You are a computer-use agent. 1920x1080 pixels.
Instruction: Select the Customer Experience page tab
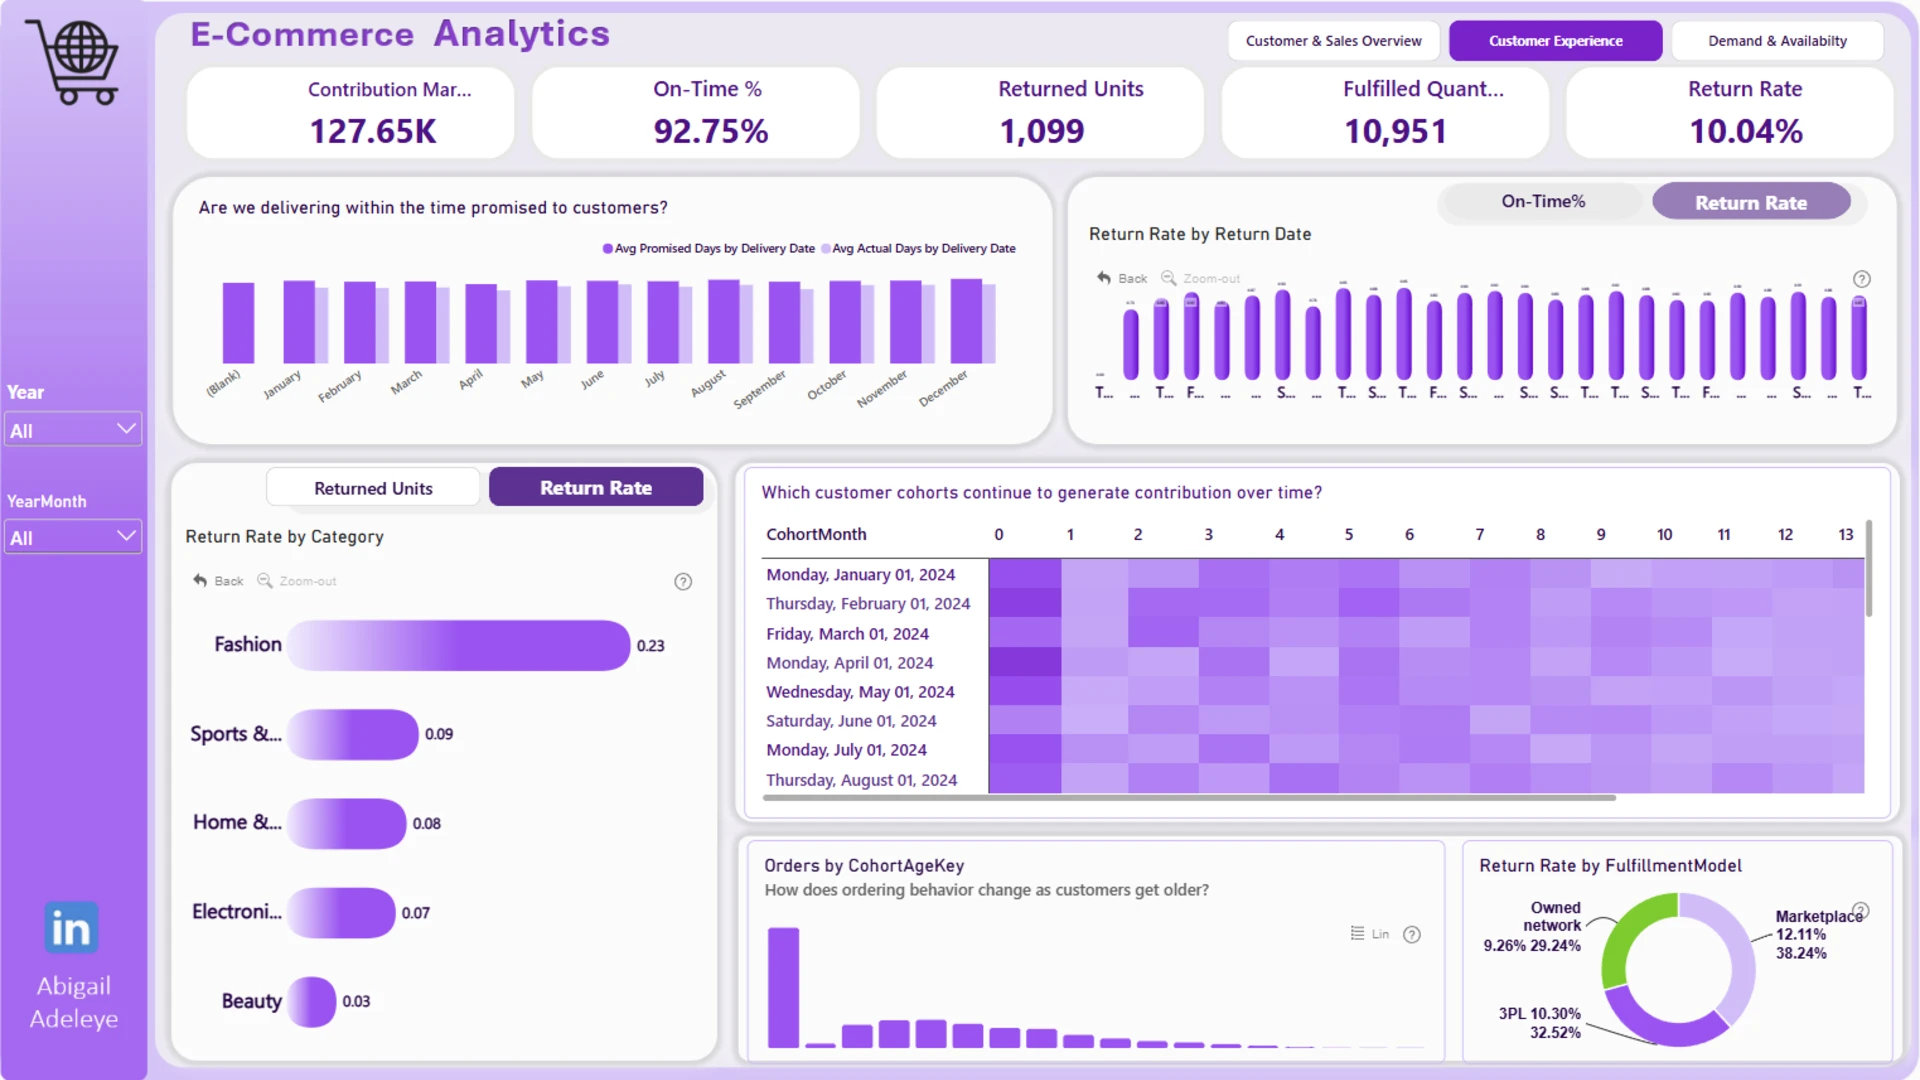point(1555,41)
